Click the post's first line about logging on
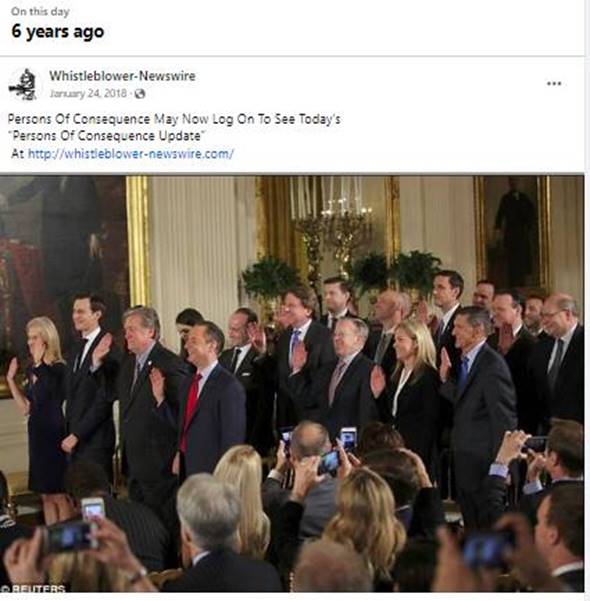The width and height of the screenshot is (590, 601). point(174,119)
